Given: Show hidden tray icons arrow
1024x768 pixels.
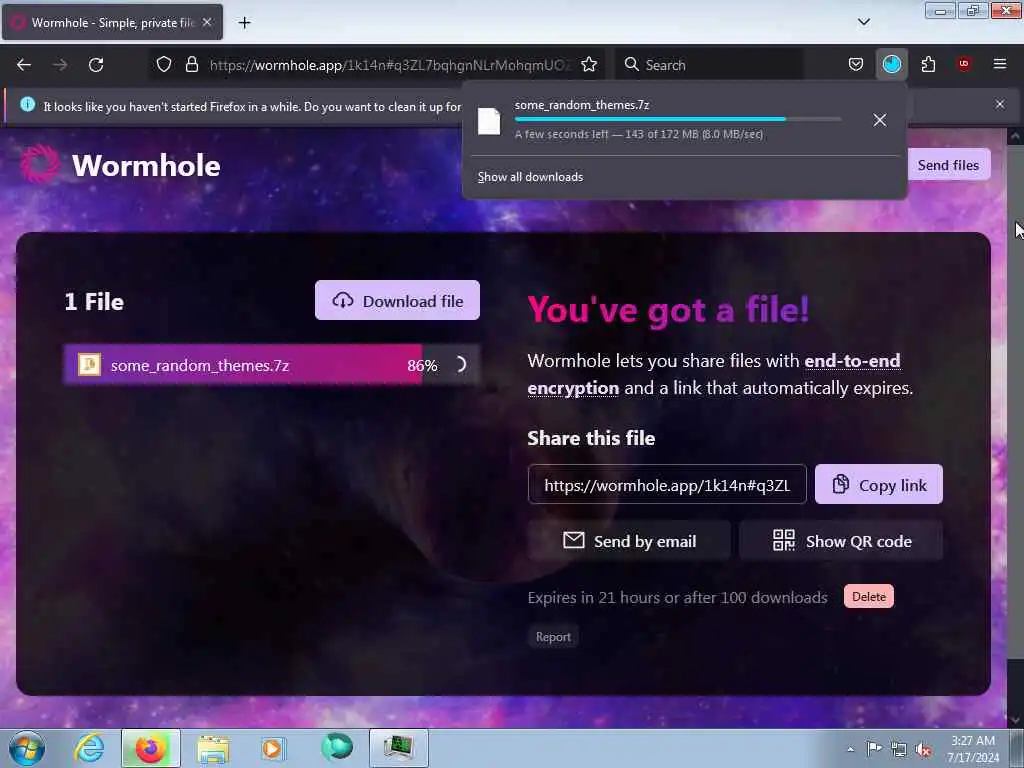Looking at the screenshot, I should (x=850, y=749).
